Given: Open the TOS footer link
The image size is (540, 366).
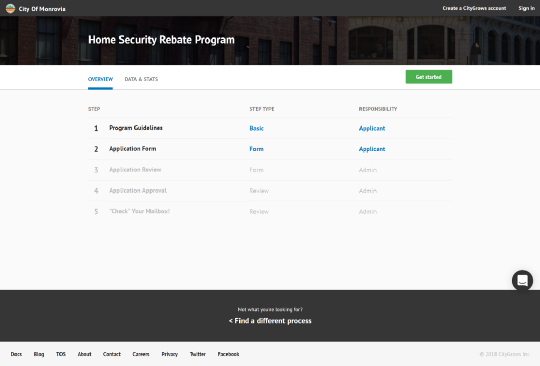Looking at the screenshot, I should coord(61,354).
